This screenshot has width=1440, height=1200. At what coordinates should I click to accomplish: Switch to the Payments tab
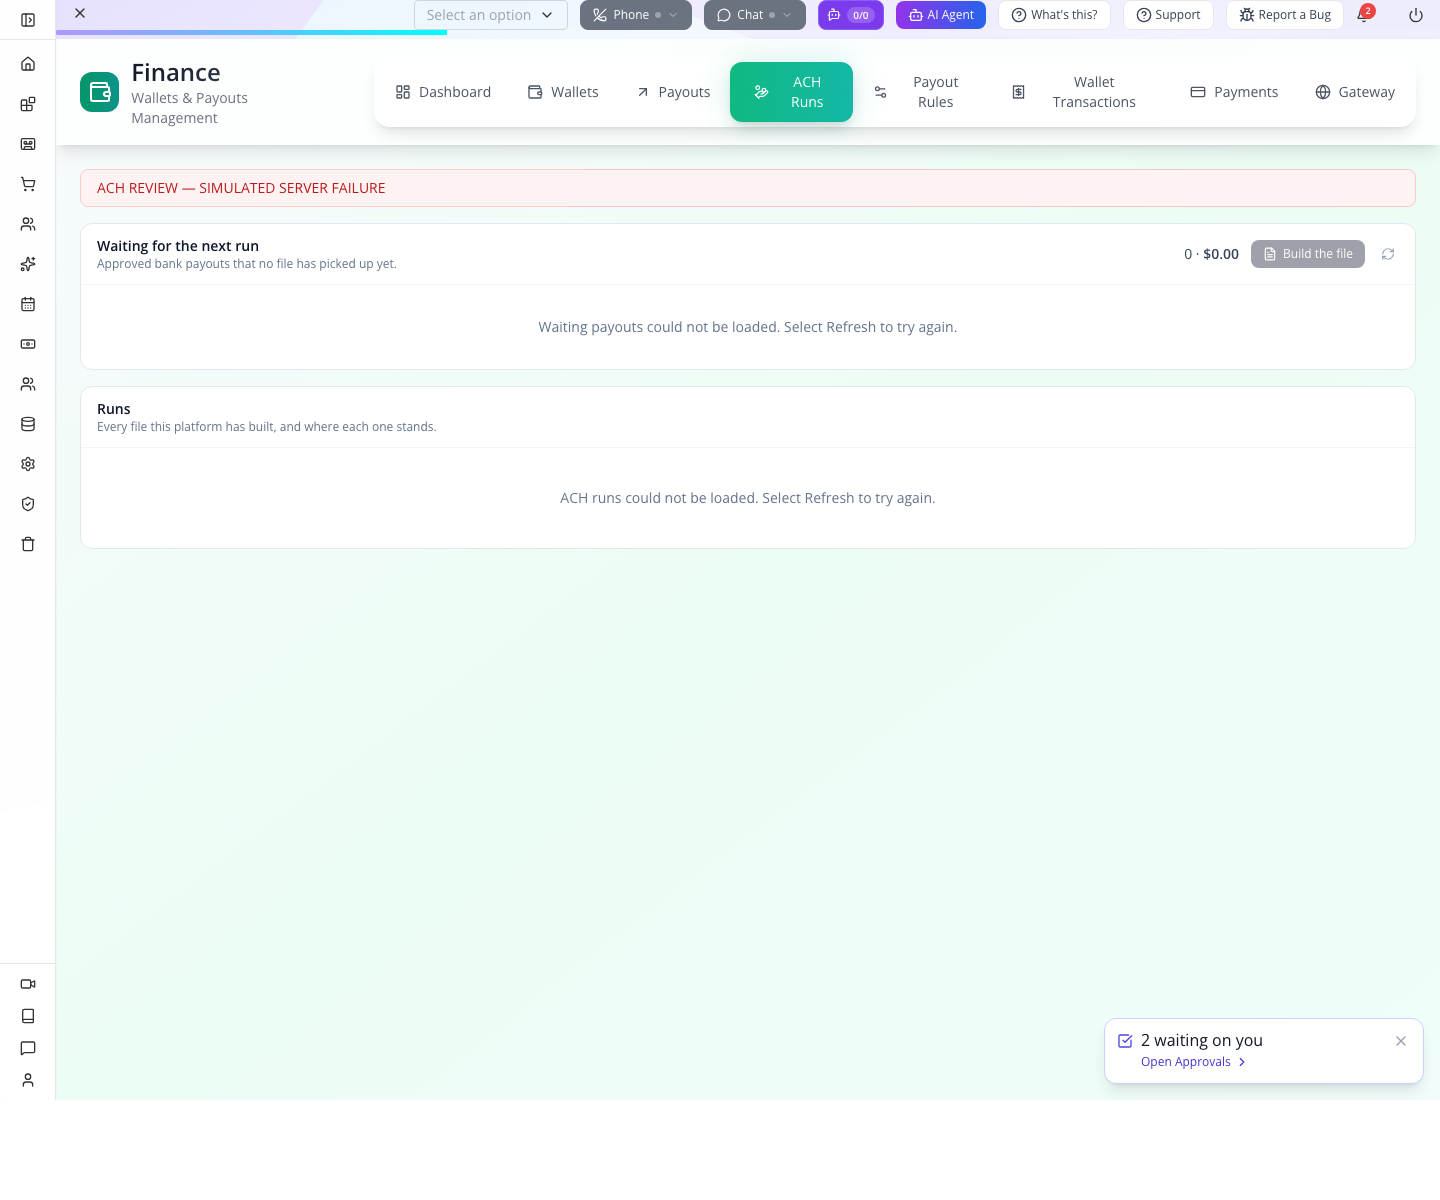point(1234,92)
